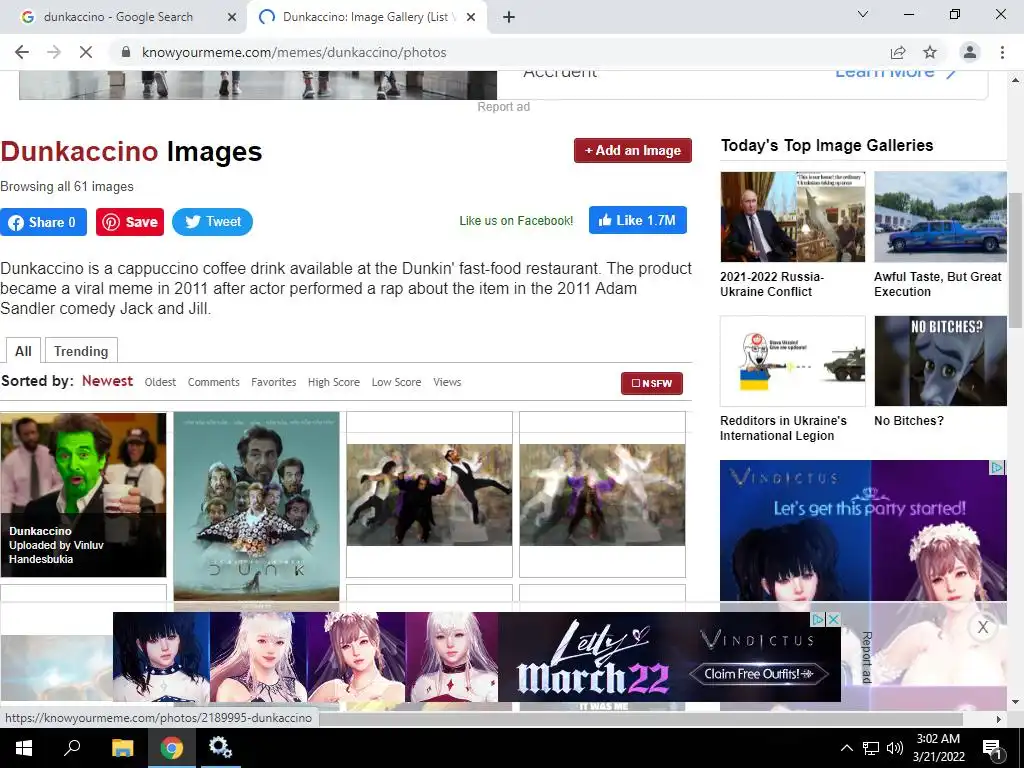Open a new browser tab
The image size is (1024, 768).
[509, 17]
